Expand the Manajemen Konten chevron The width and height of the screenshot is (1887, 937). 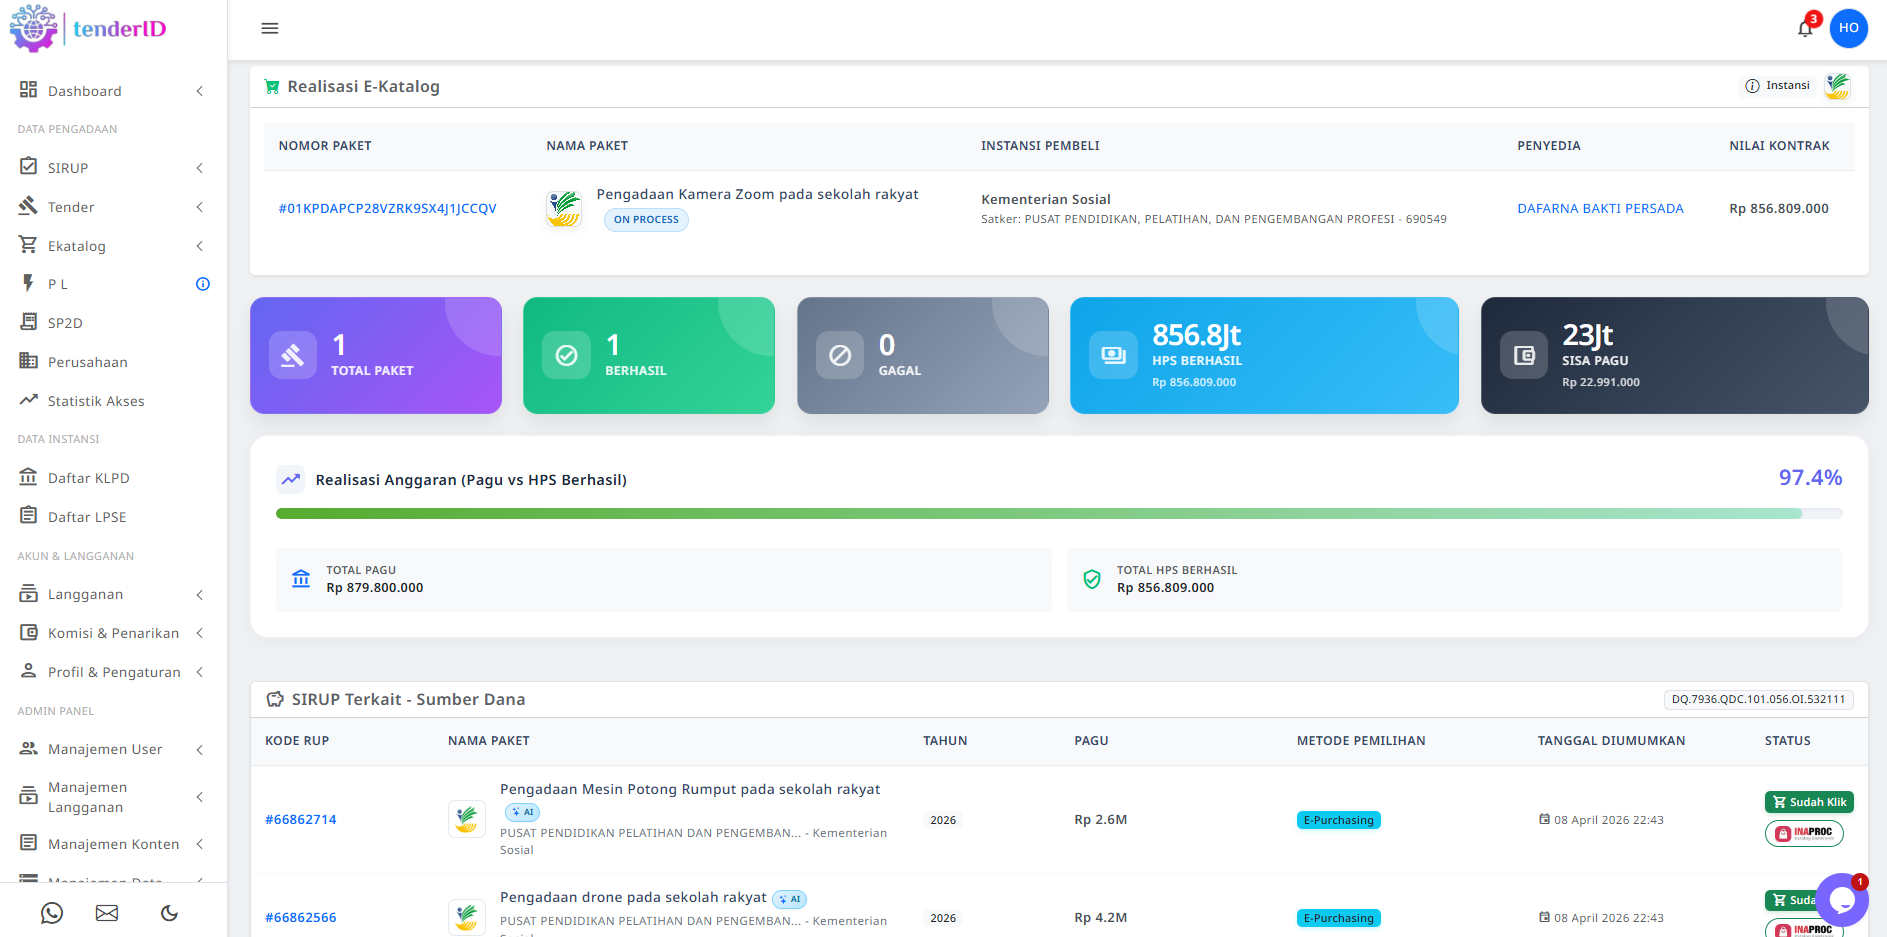click(200, 844)
